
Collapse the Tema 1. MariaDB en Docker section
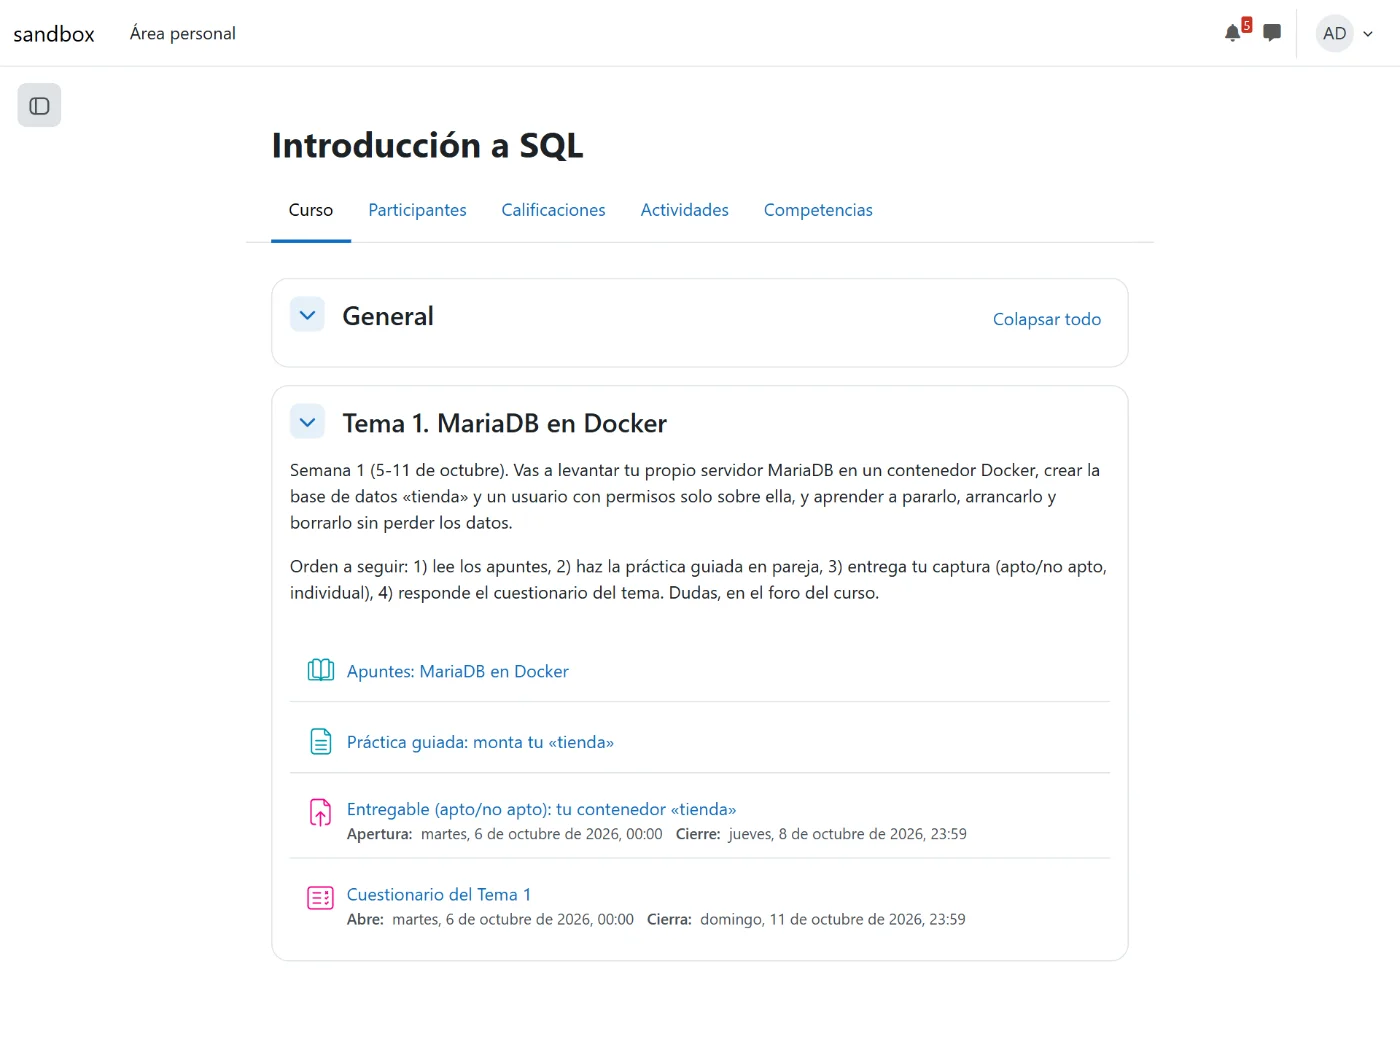pos(307,422)
